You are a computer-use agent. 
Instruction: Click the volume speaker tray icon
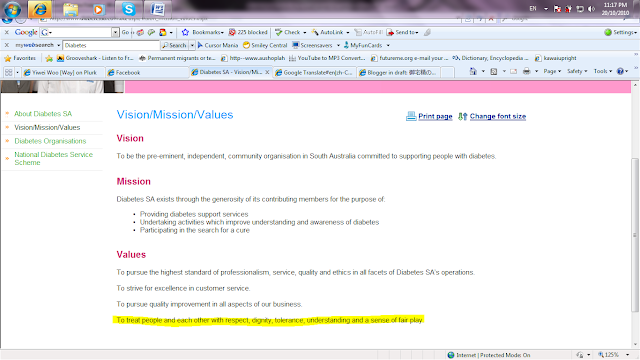click(x=591, y=9)
